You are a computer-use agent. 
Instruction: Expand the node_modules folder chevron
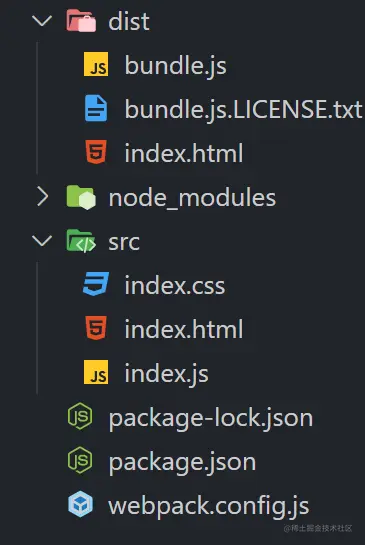click(43, 197)
